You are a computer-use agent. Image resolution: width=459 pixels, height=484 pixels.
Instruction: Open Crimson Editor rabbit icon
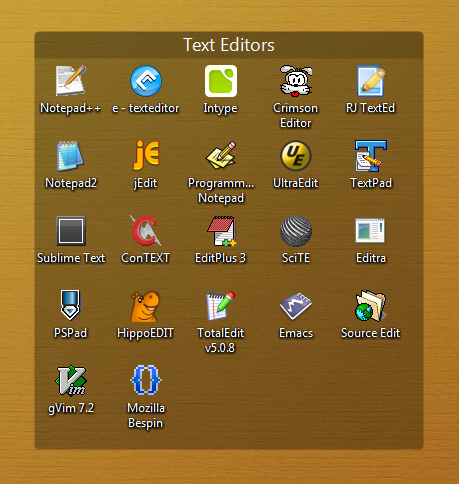click(296, 81)
